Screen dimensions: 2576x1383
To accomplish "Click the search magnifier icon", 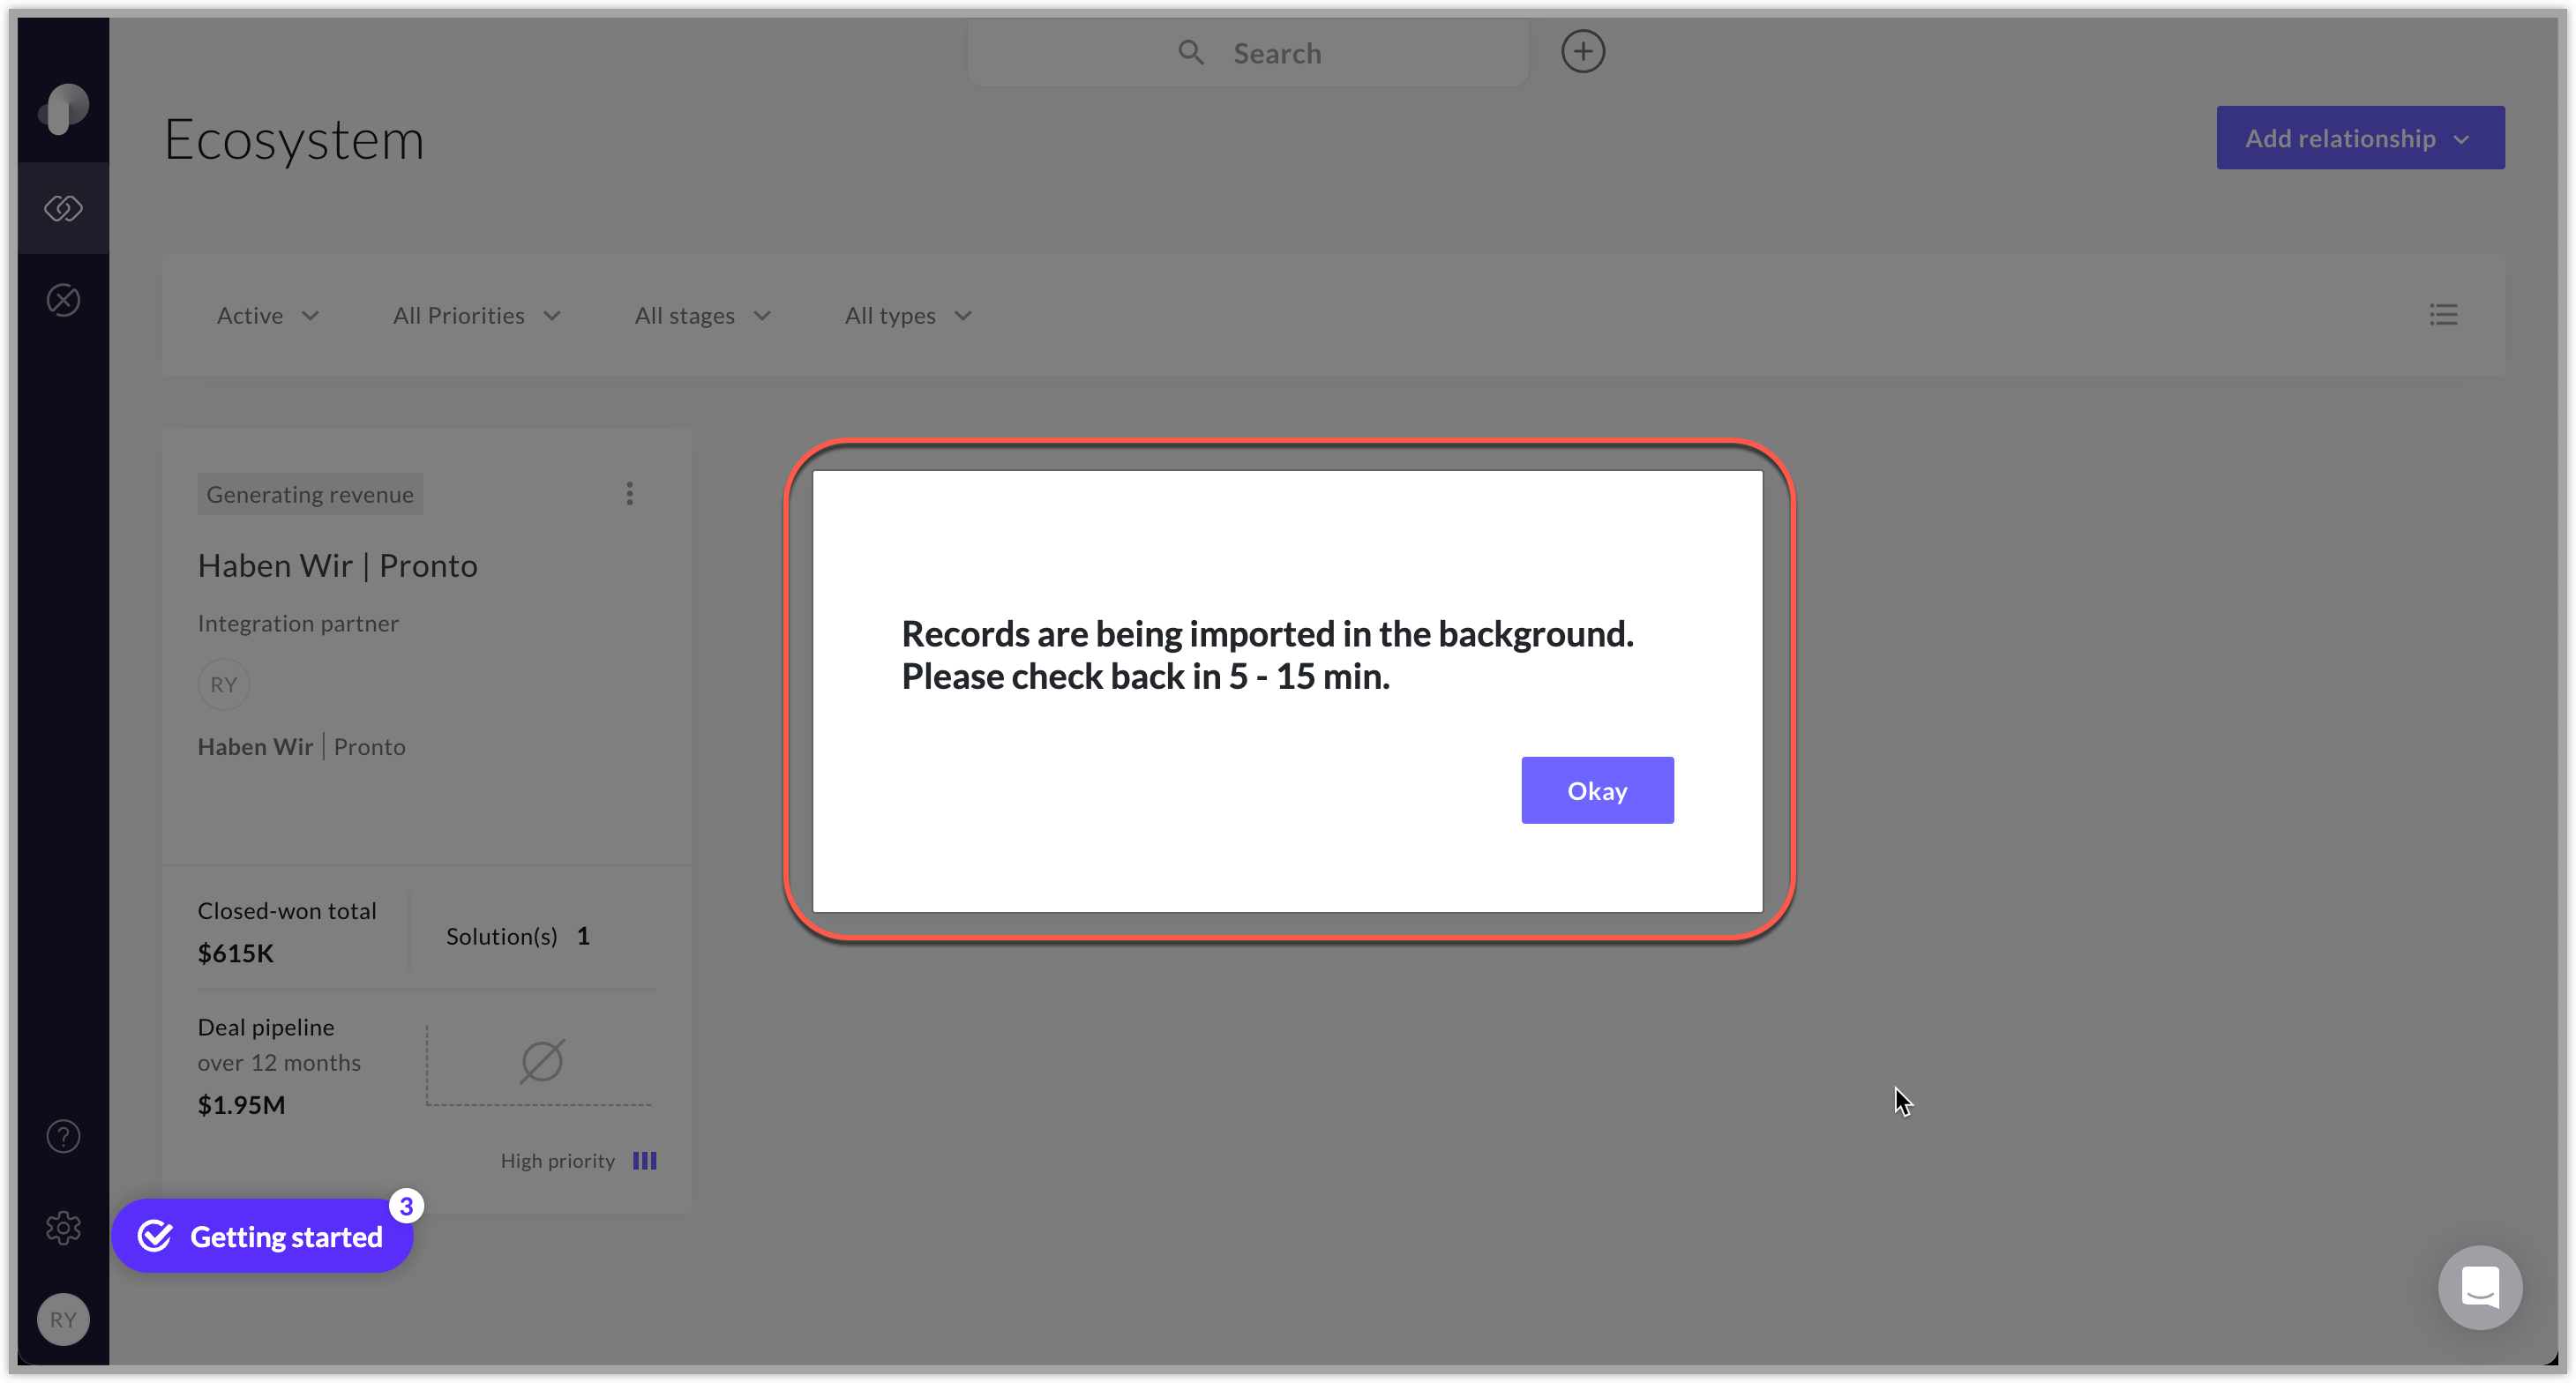I will click(x=1190, y=52).
